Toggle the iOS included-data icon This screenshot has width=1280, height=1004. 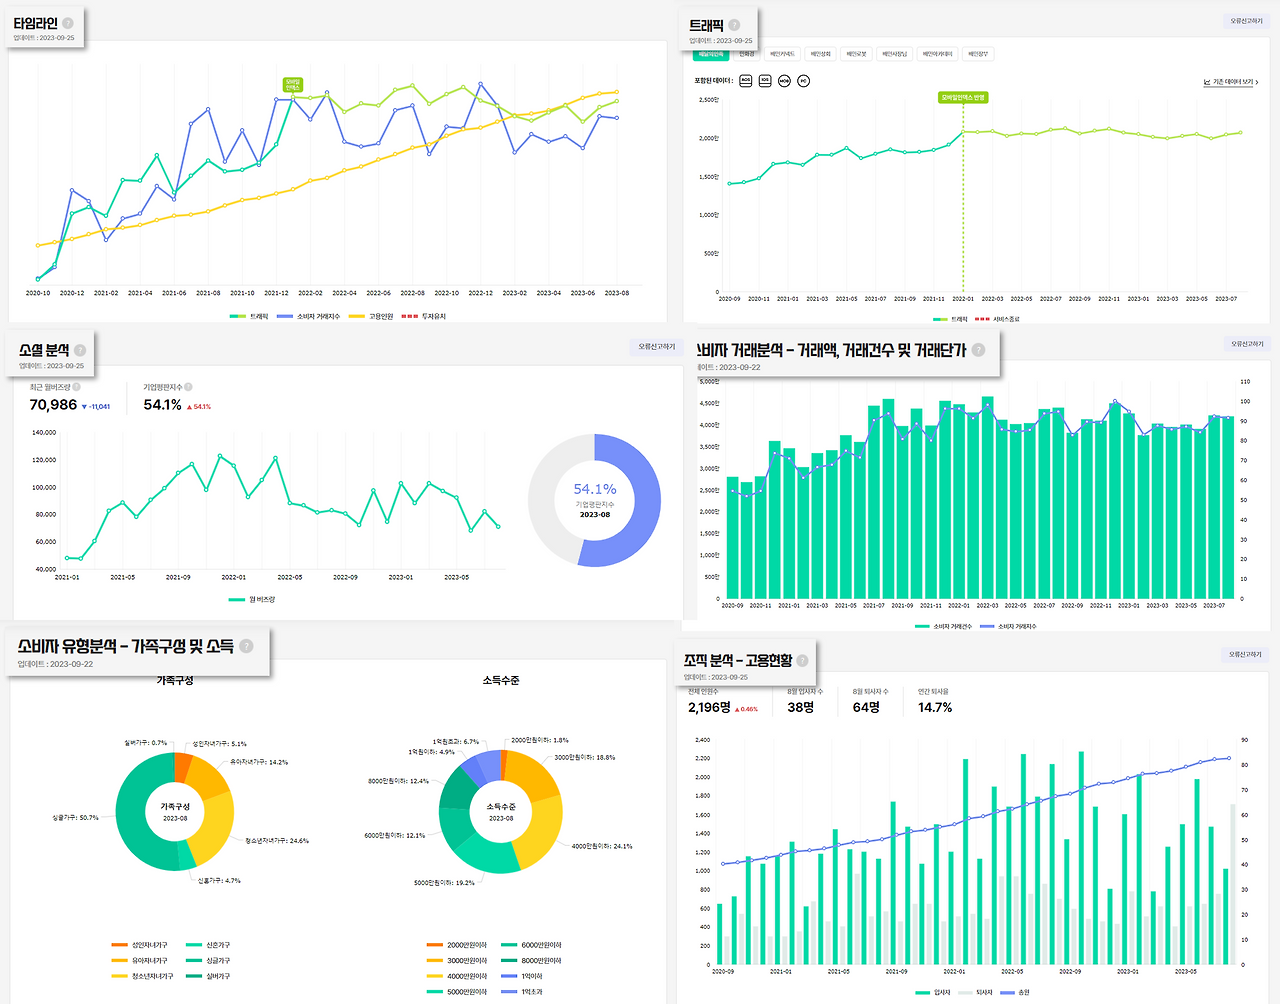[765, 81]
